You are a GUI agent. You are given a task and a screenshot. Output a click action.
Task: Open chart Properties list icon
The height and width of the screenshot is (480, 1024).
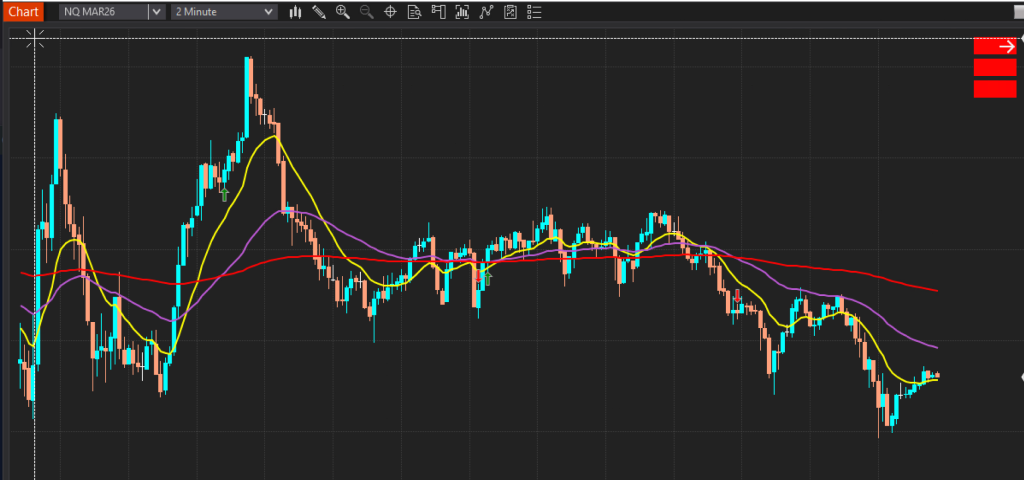coord(534,12)
